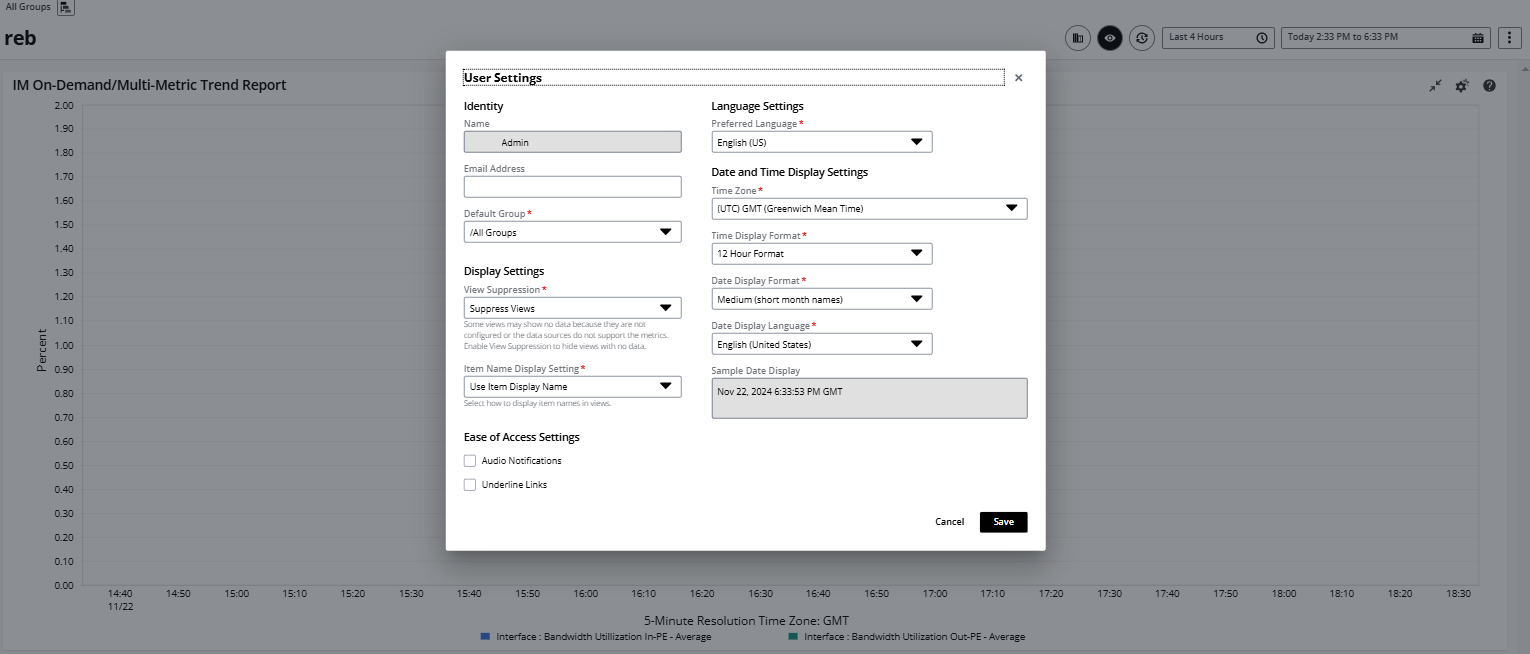Open the View Suppression dropdown
This screenshot has height=654, width=1530.
tap(572, 308)
